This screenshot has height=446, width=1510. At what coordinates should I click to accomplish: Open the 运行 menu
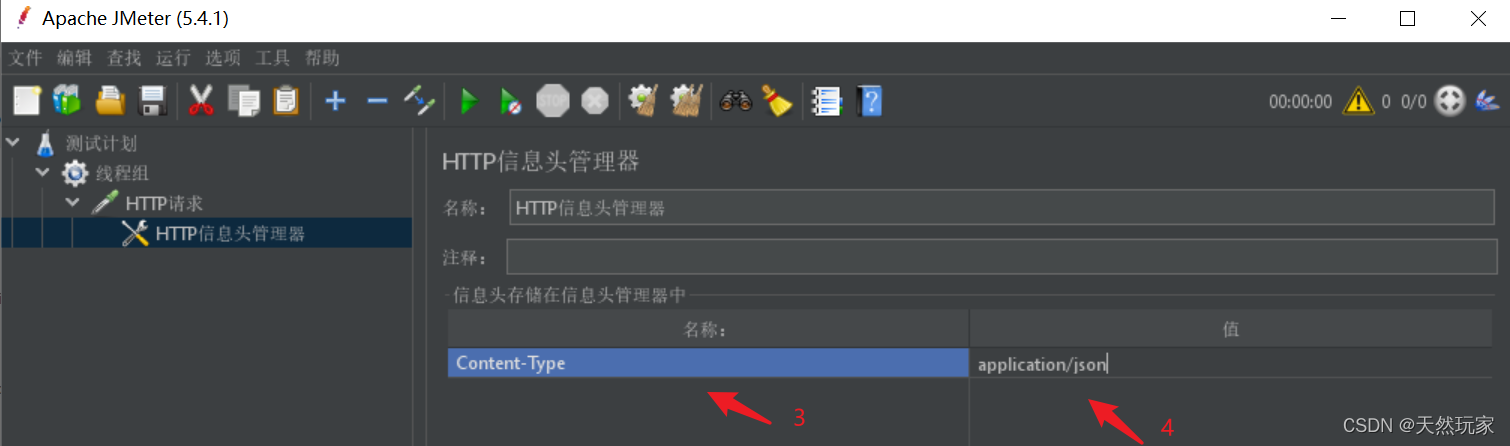(173, 58)
